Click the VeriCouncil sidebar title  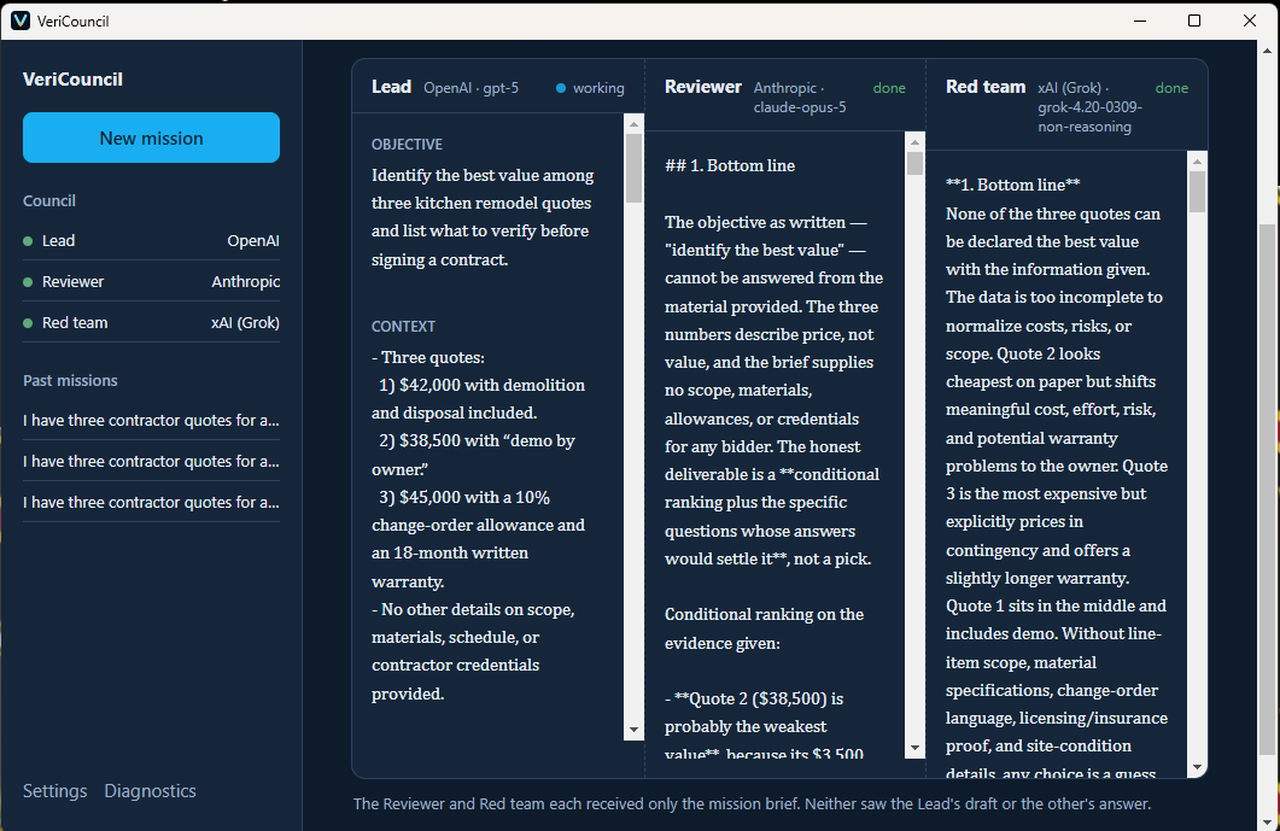73,79
